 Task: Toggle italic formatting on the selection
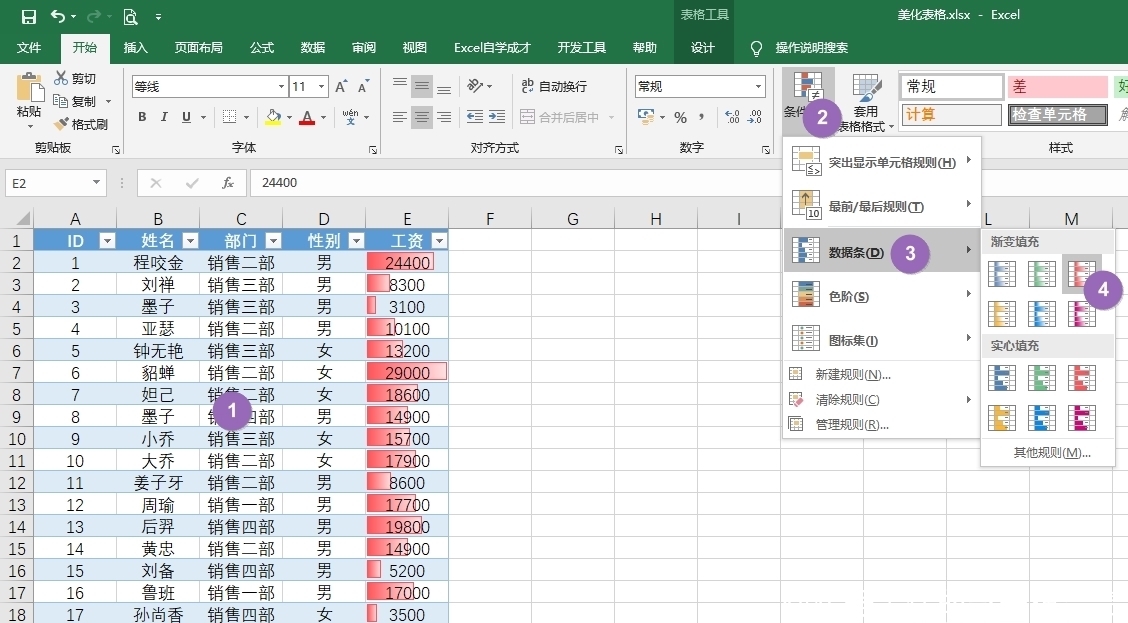[163, 117]
